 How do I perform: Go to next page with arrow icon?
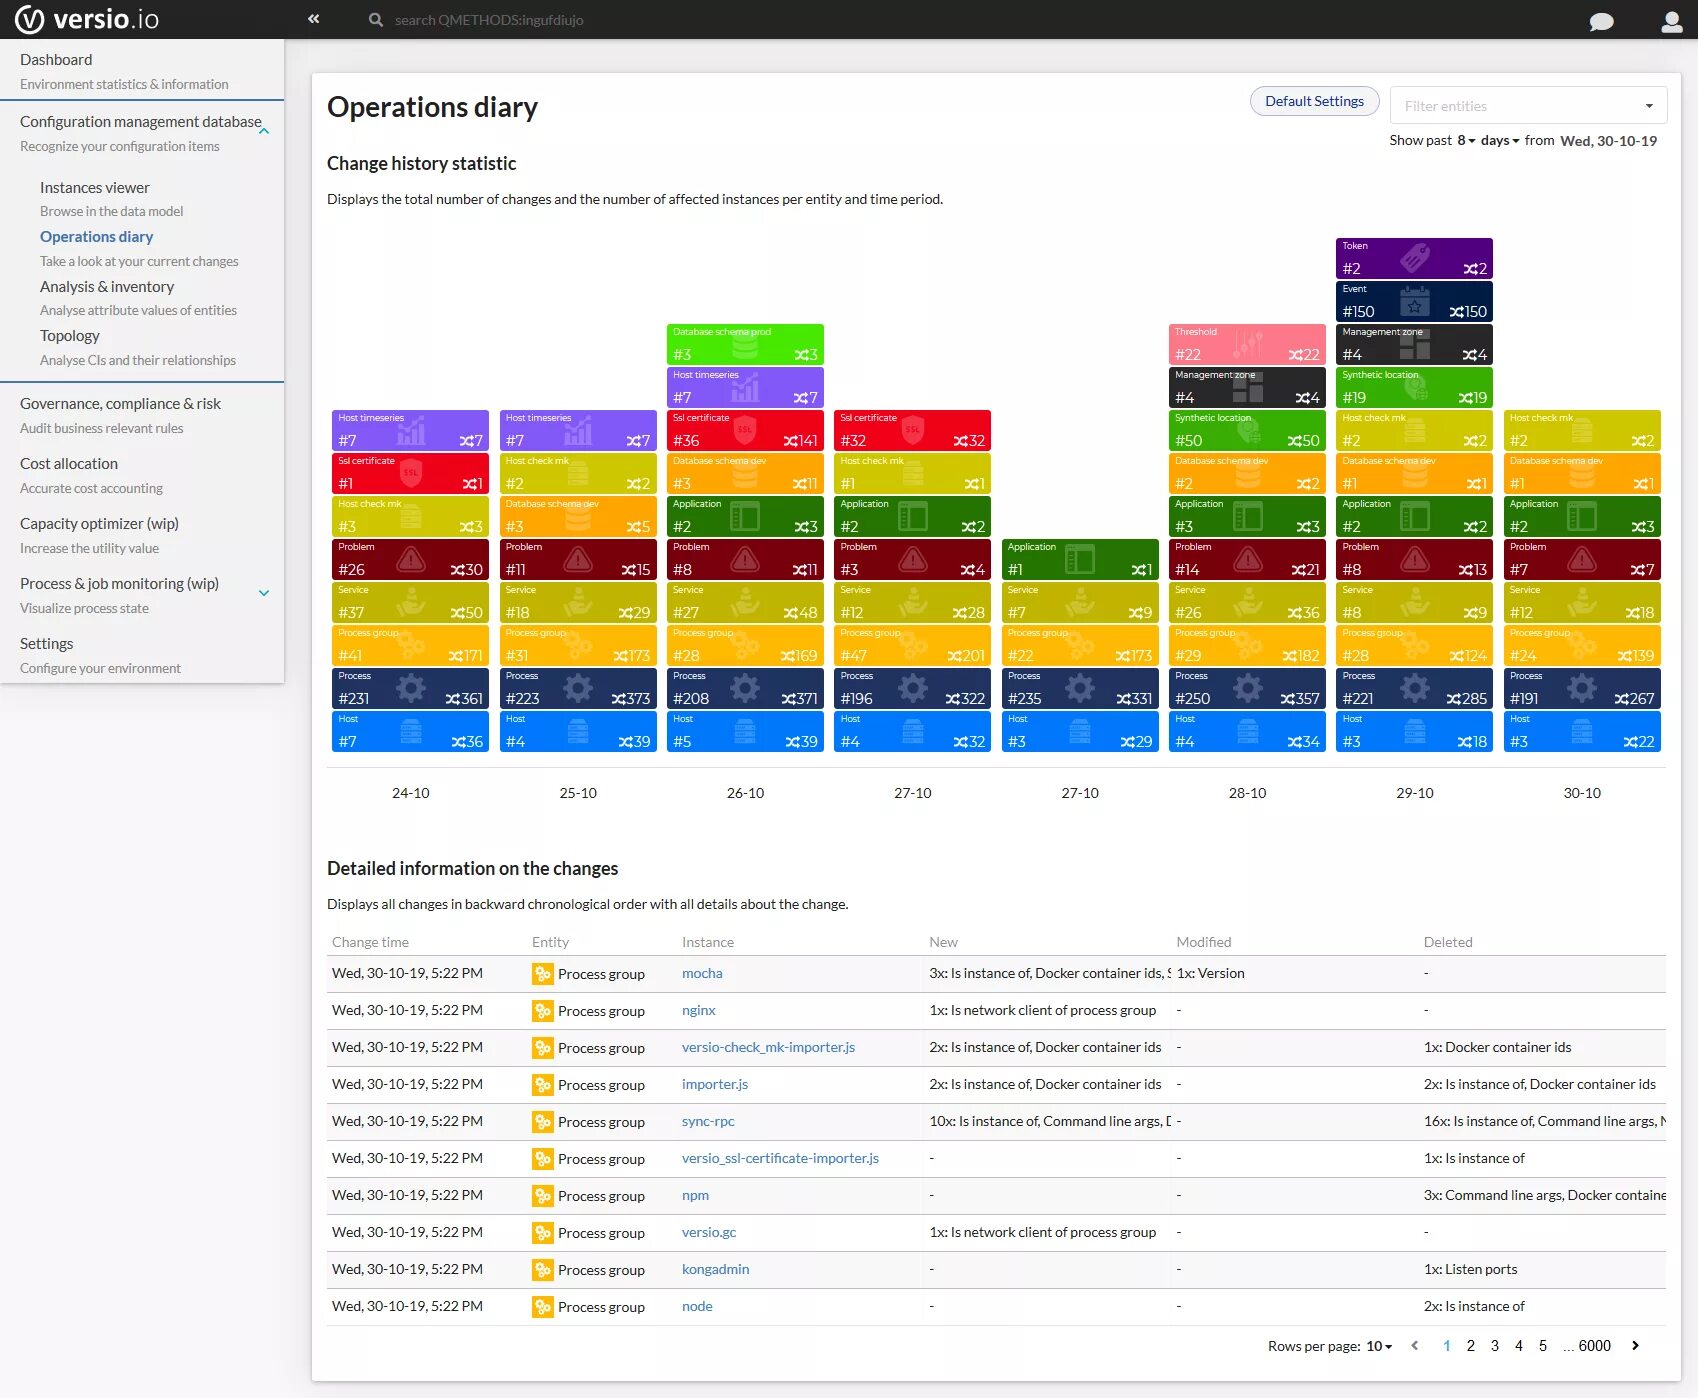tap(1635, 1346)
